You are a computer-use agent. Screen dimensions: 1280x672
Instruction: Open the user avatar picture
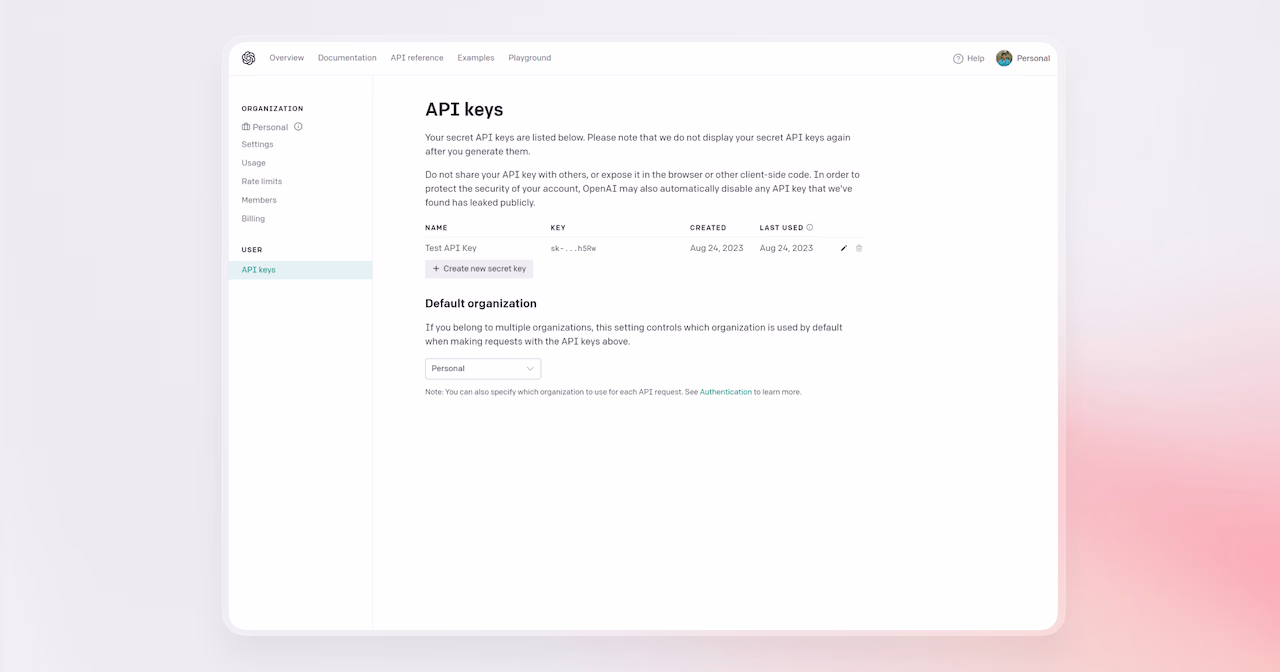tap(1004, 58)
